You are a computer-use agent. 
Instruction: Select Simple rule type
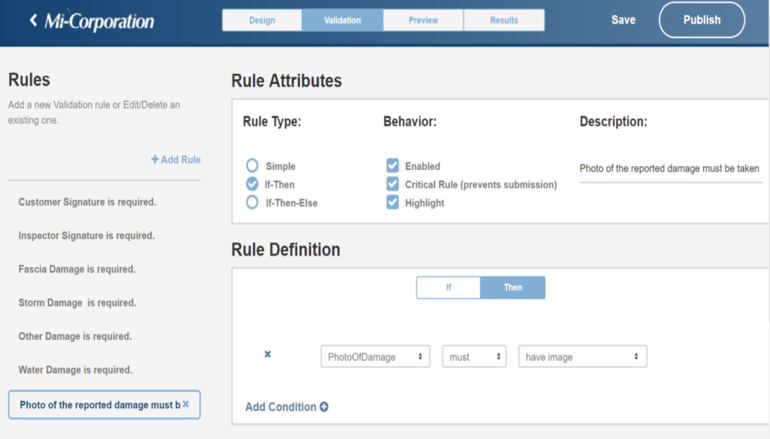point(252,165)
